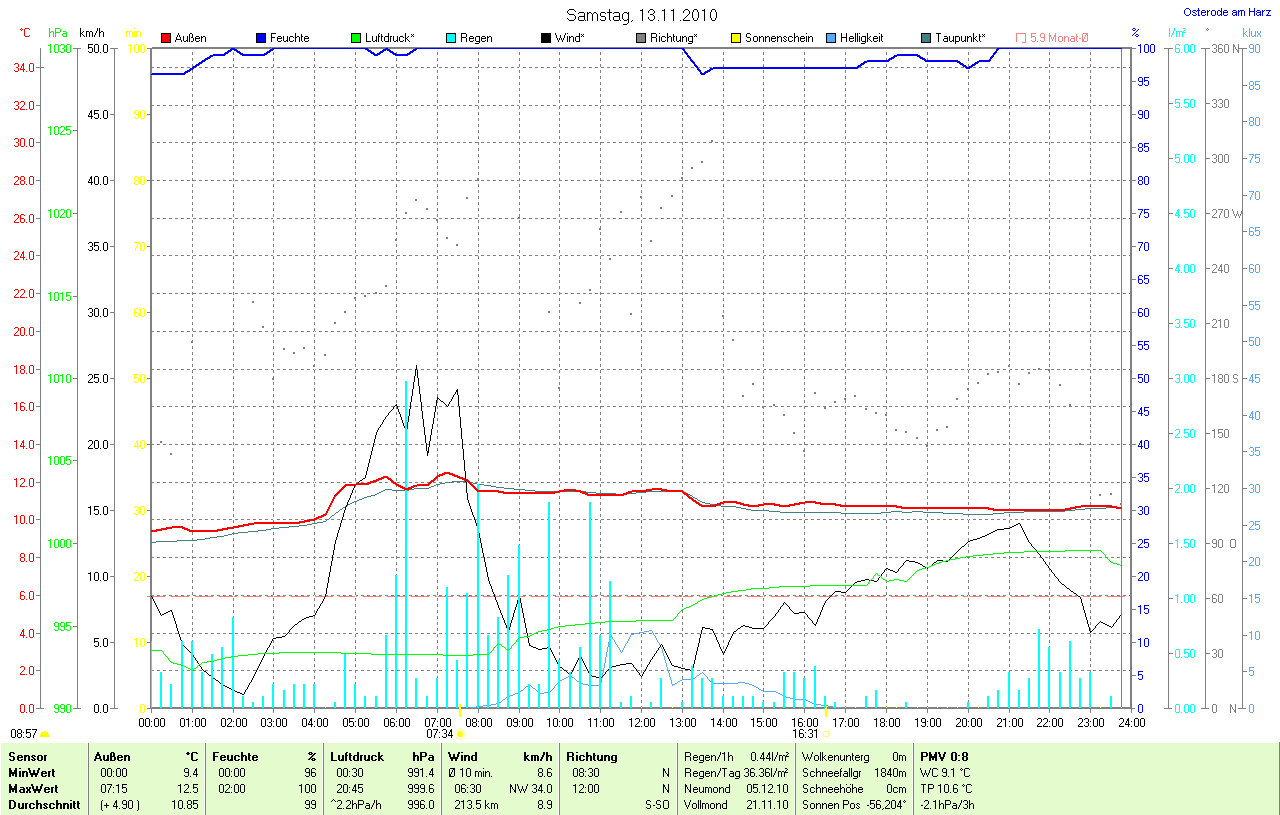This screenshot has width=1280, height=815.
Task: Click the dark teal Taupunkt legend square
Action: (x=926, y=38)
